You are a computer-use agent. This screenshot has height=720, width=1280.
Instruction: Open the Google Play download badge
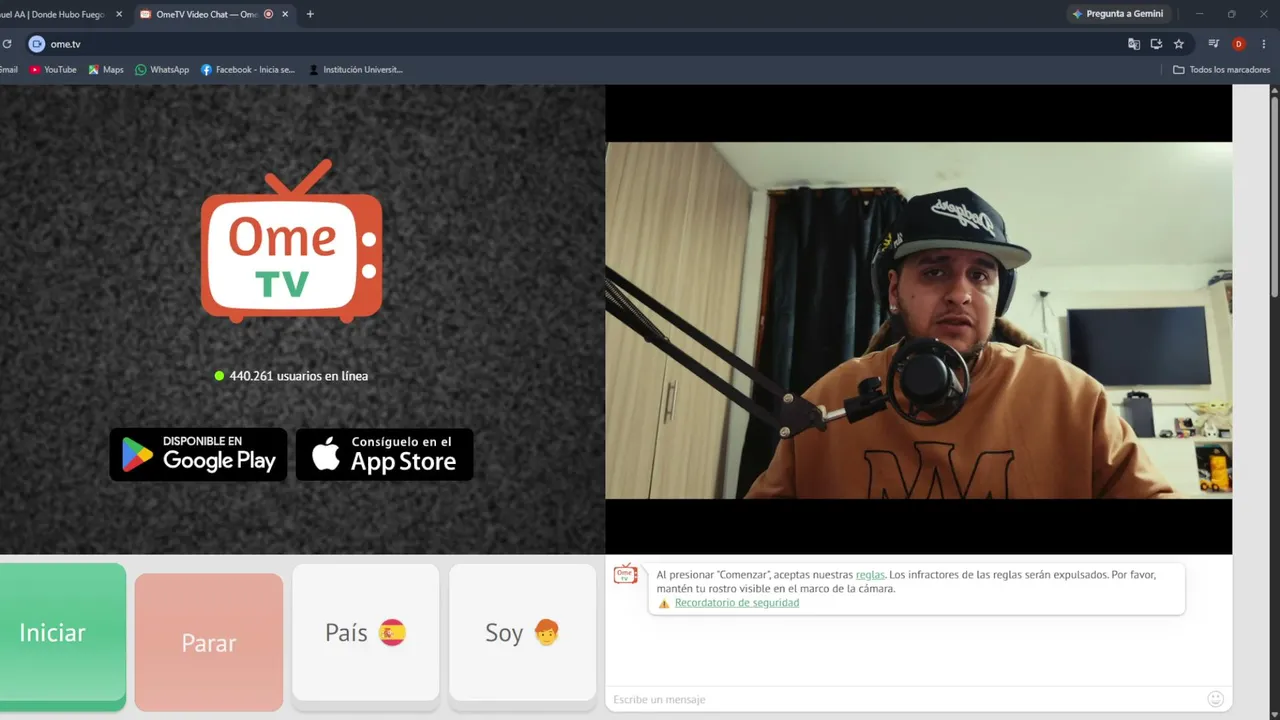point(198,455)
